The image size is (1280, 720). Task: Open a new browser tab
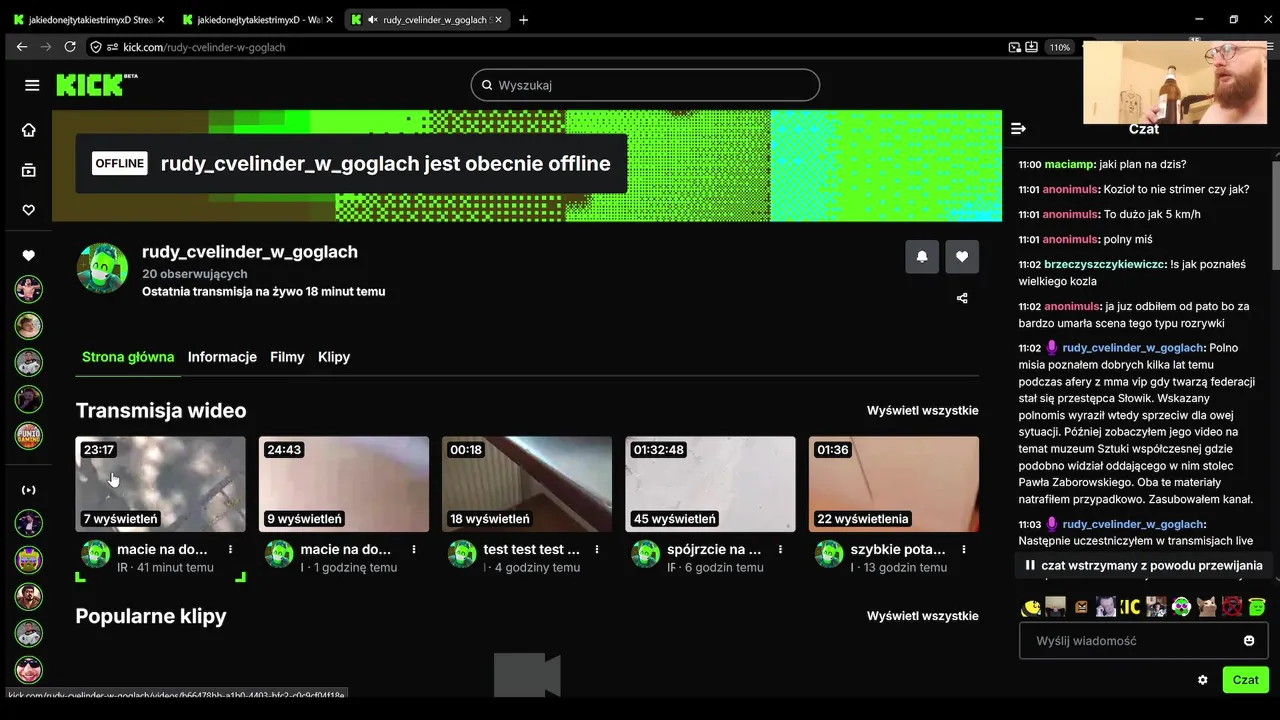coord(524,19)
